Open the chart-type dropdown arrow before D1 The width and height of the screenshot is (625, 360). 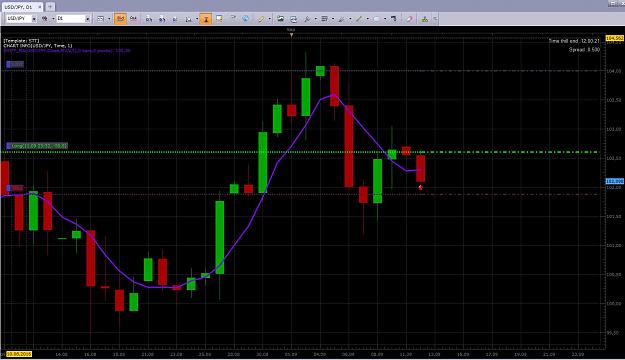(53, 19)
